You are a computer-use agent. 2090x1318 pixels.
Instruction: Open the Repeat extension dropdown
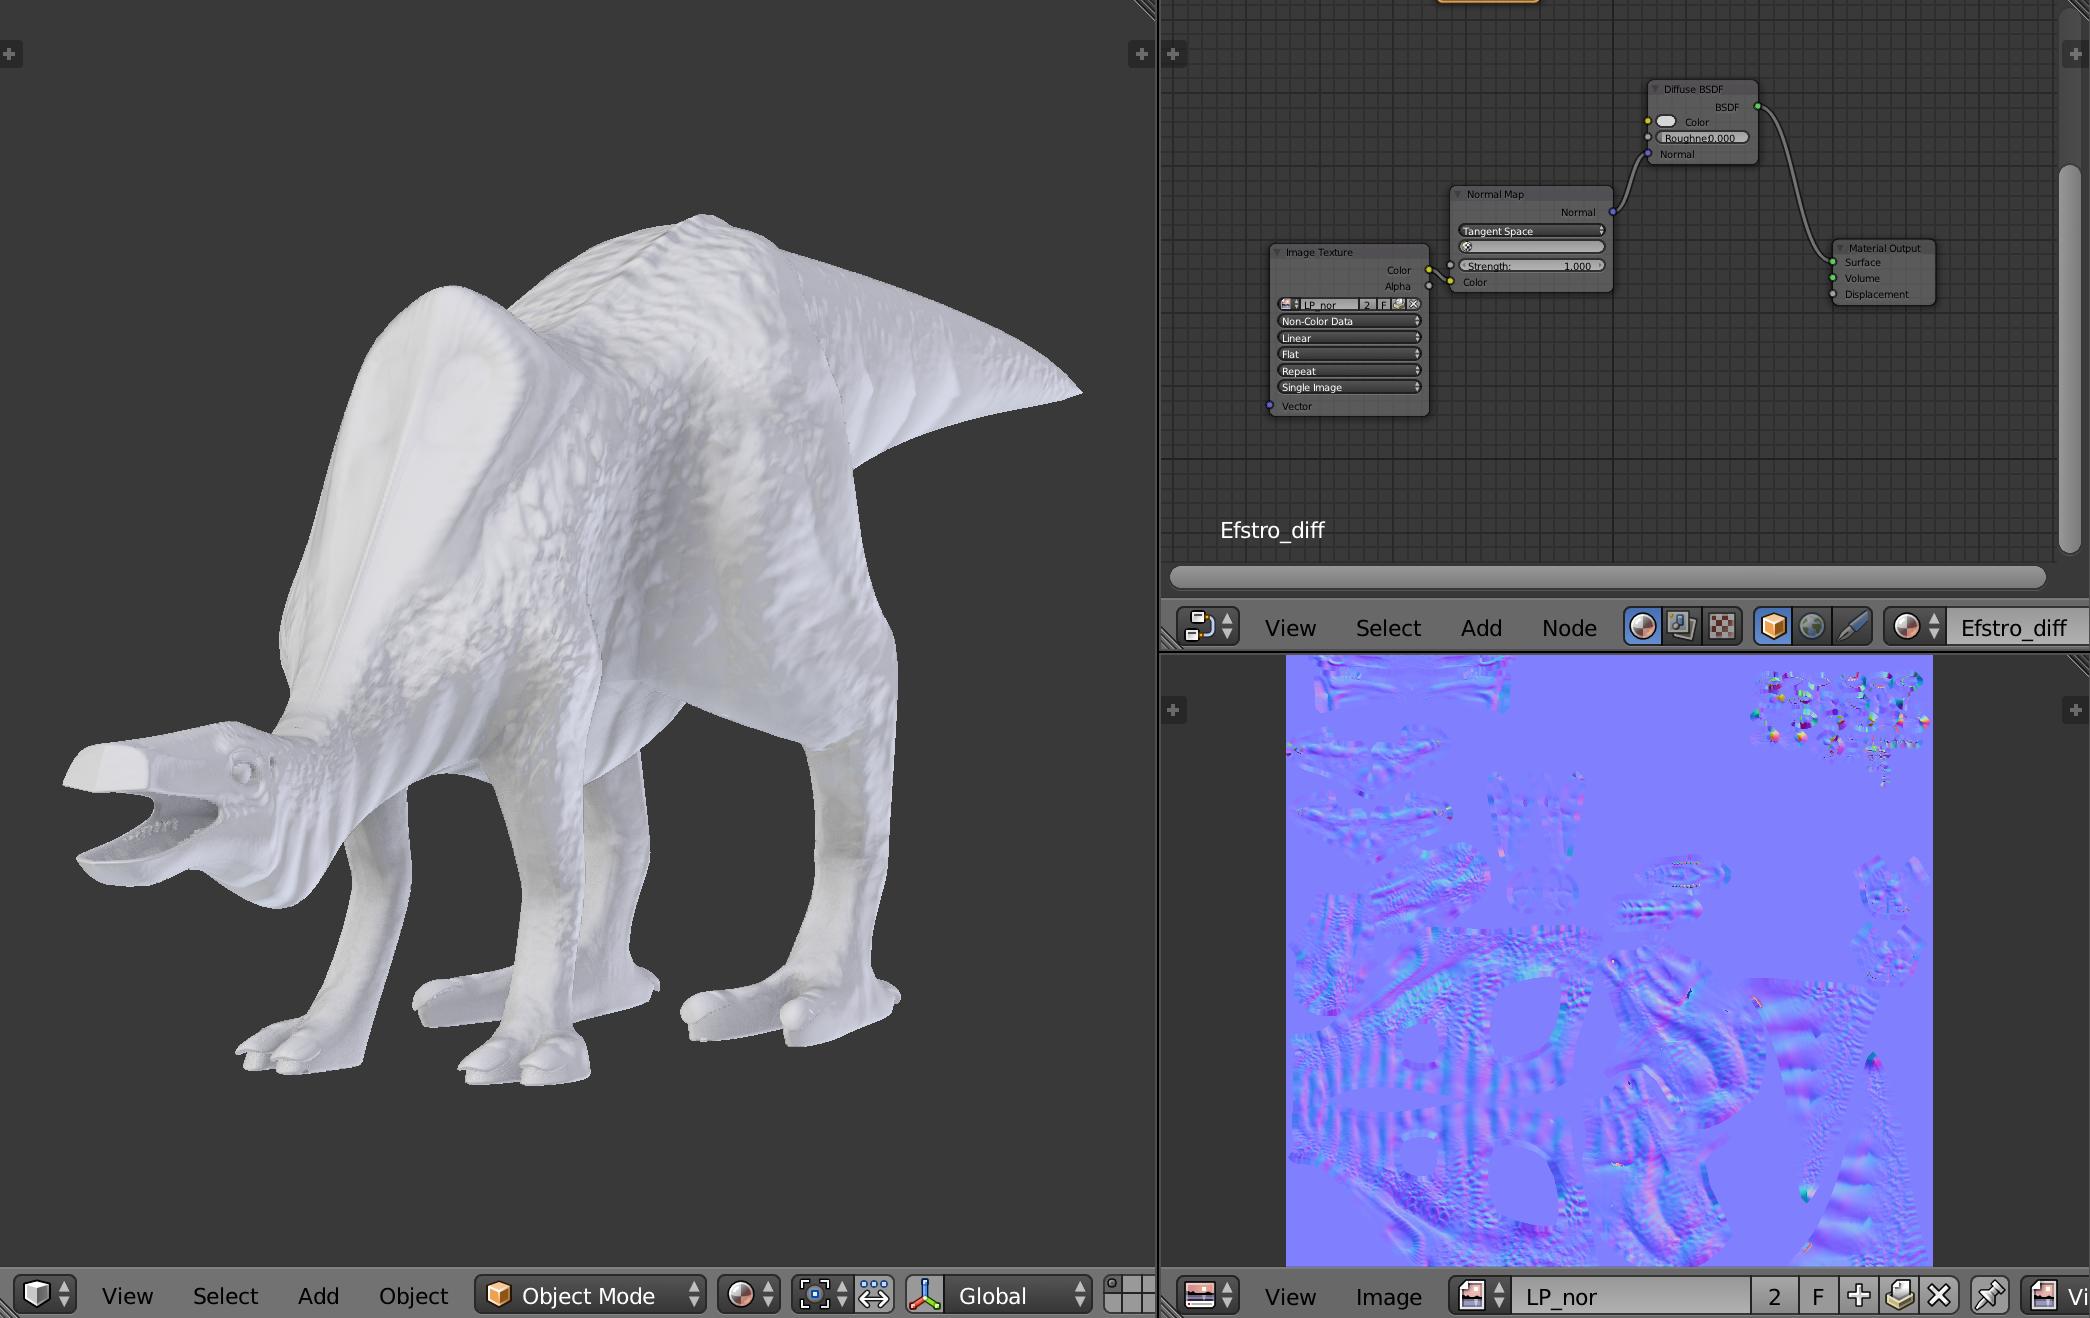point(1349,371)
